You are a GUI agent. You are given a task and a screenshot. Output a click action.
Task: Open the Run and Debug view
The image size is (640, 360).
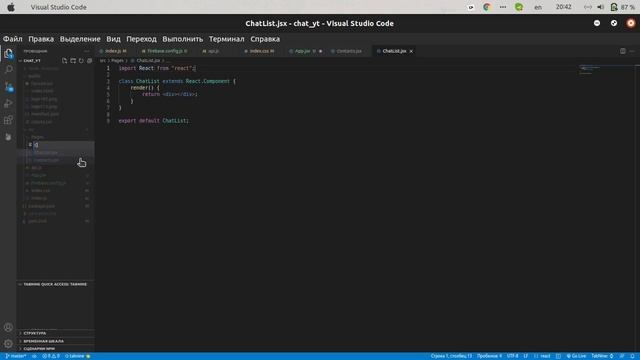8,103
